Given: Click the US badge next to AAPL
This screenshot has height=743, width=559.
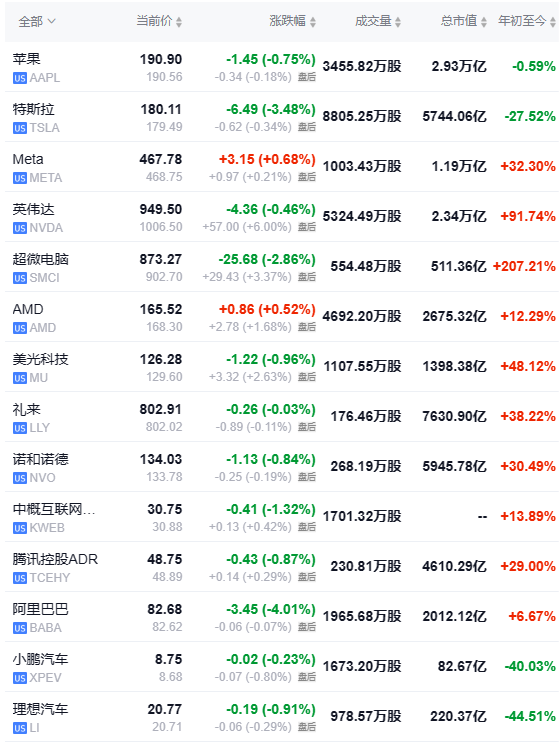Looking at the screenshot, I should click(x=20, y=78).
